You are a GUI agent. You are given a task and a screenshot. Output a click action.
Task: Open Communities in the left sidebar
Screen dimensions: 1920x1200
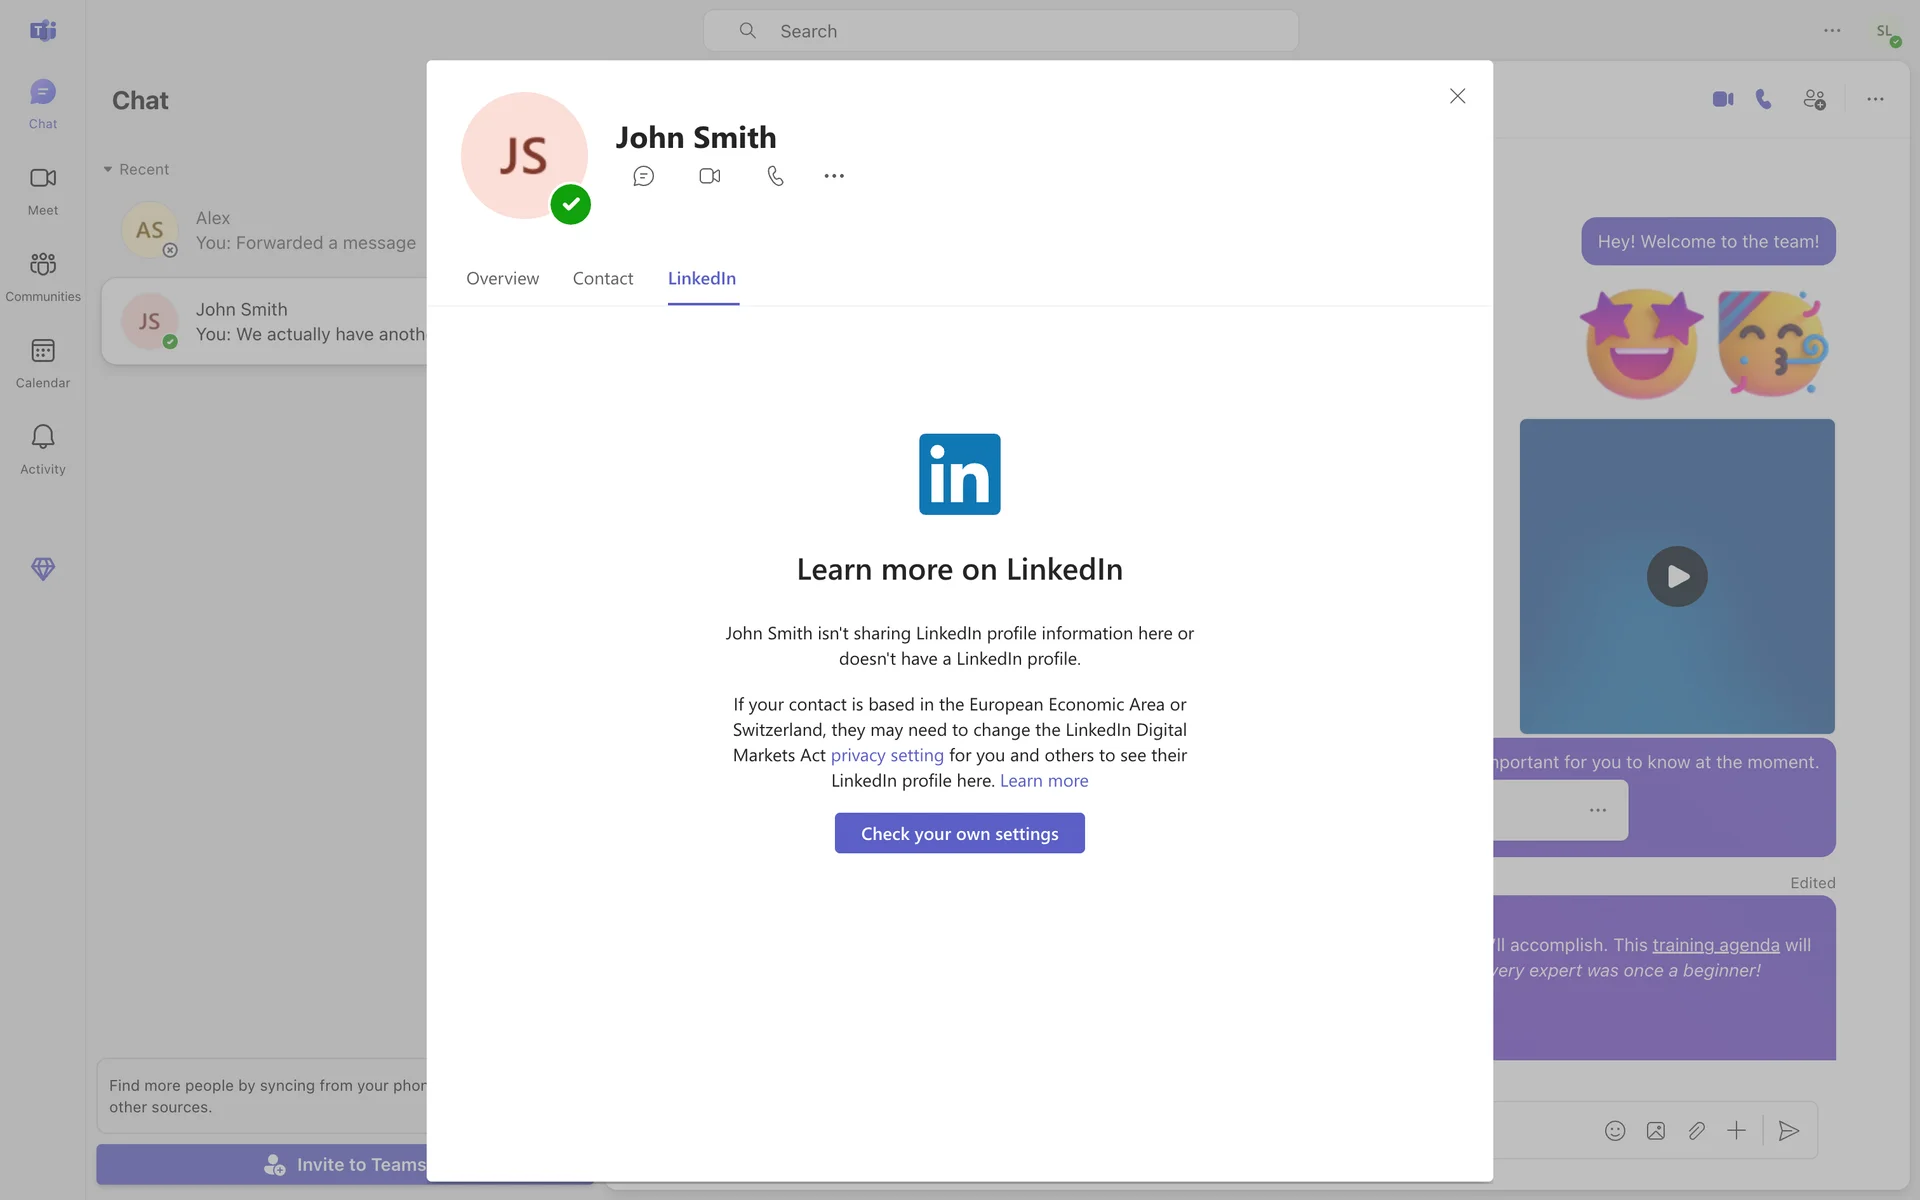(x=43, y=276)
